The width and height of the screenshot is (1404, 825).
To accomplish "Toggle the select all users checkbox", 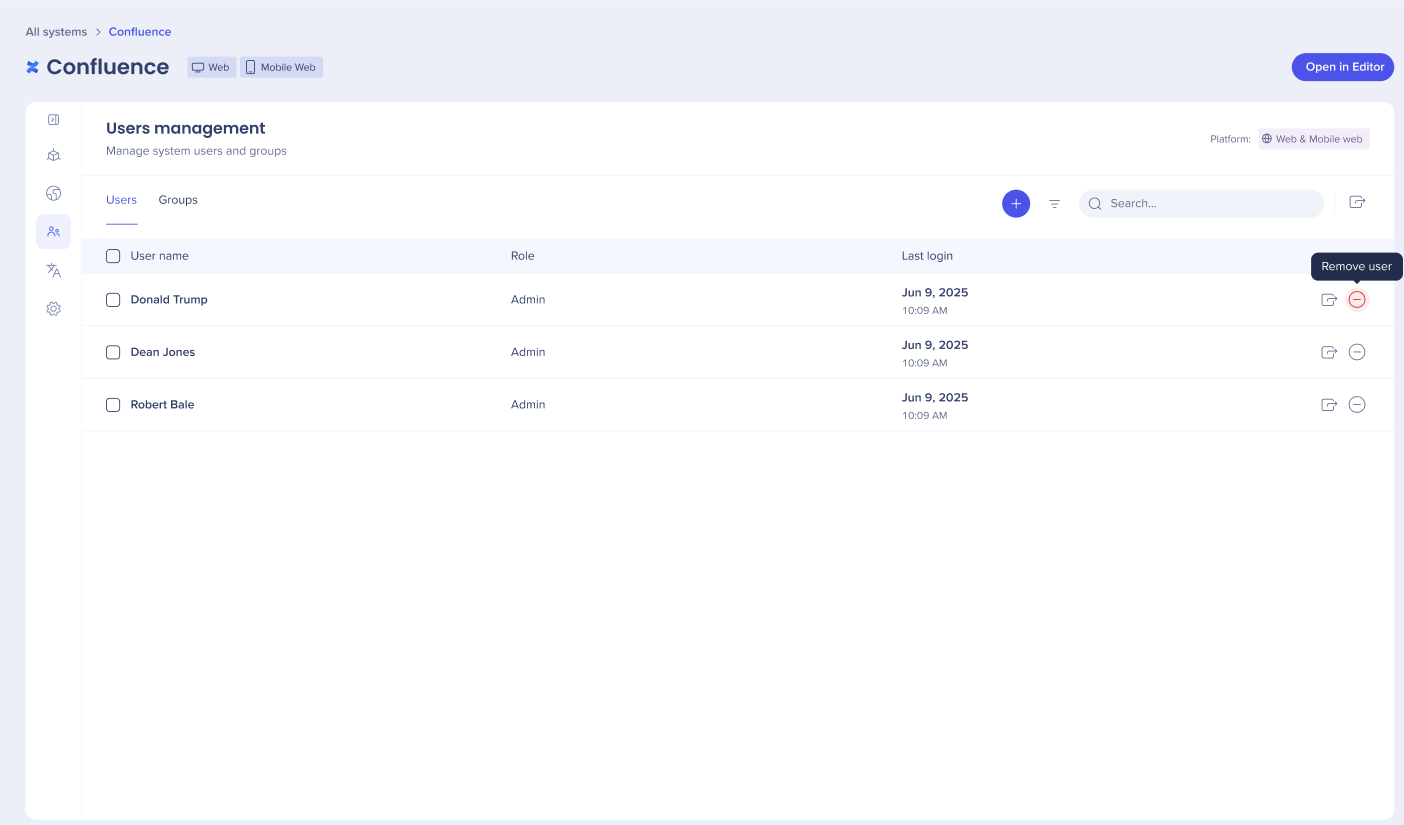I will 113,256.
